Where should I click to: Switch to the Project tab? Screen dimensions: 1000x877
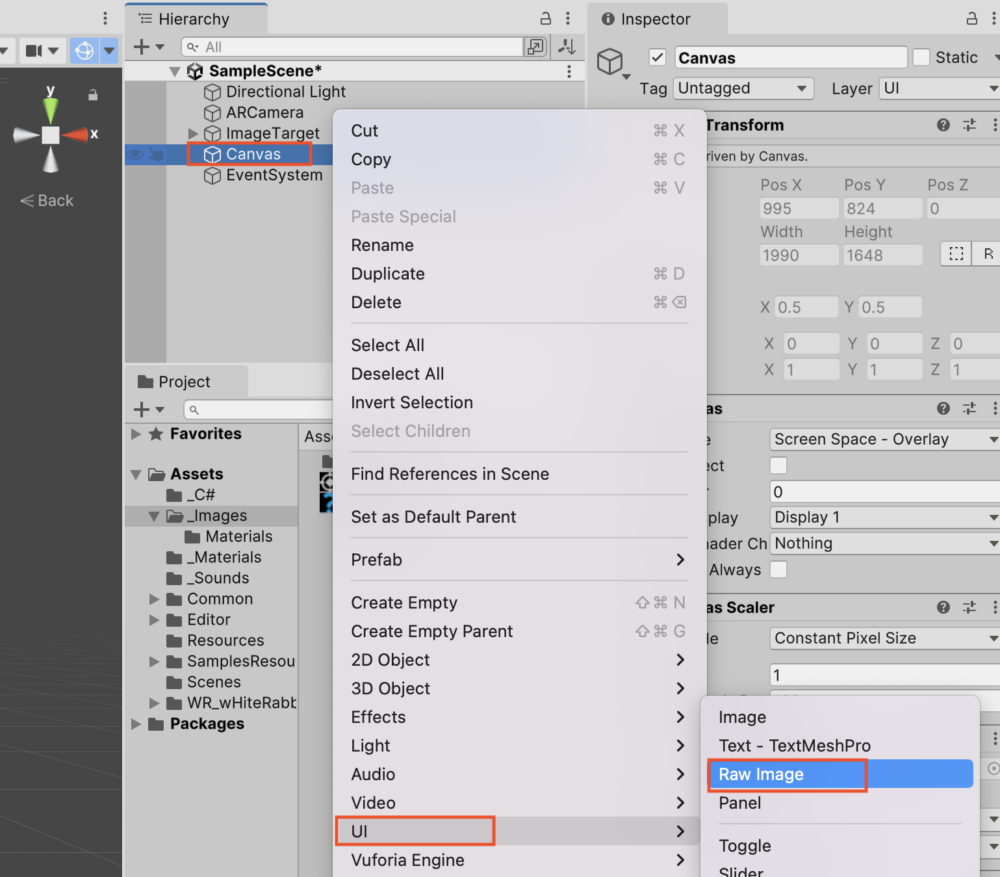coord(185,381)
